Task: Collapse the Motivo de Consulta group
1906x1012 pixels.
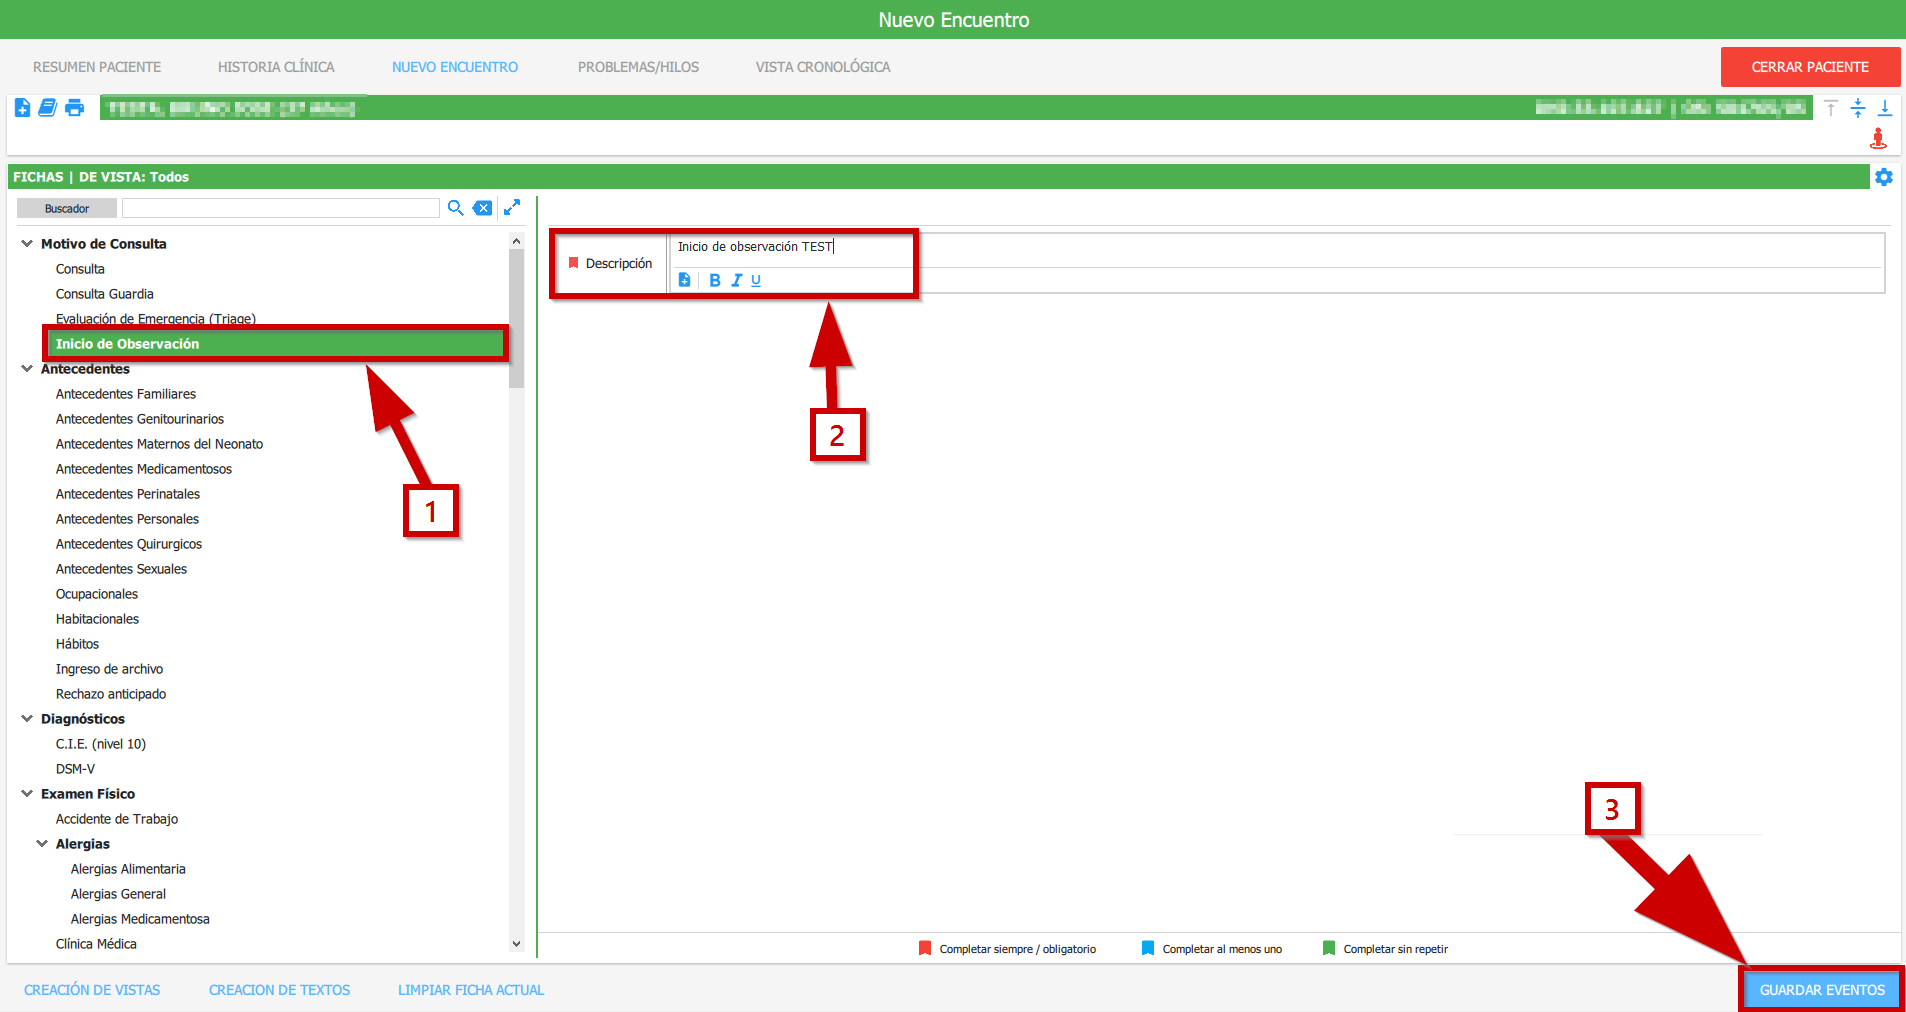Action: coord(27,244)
